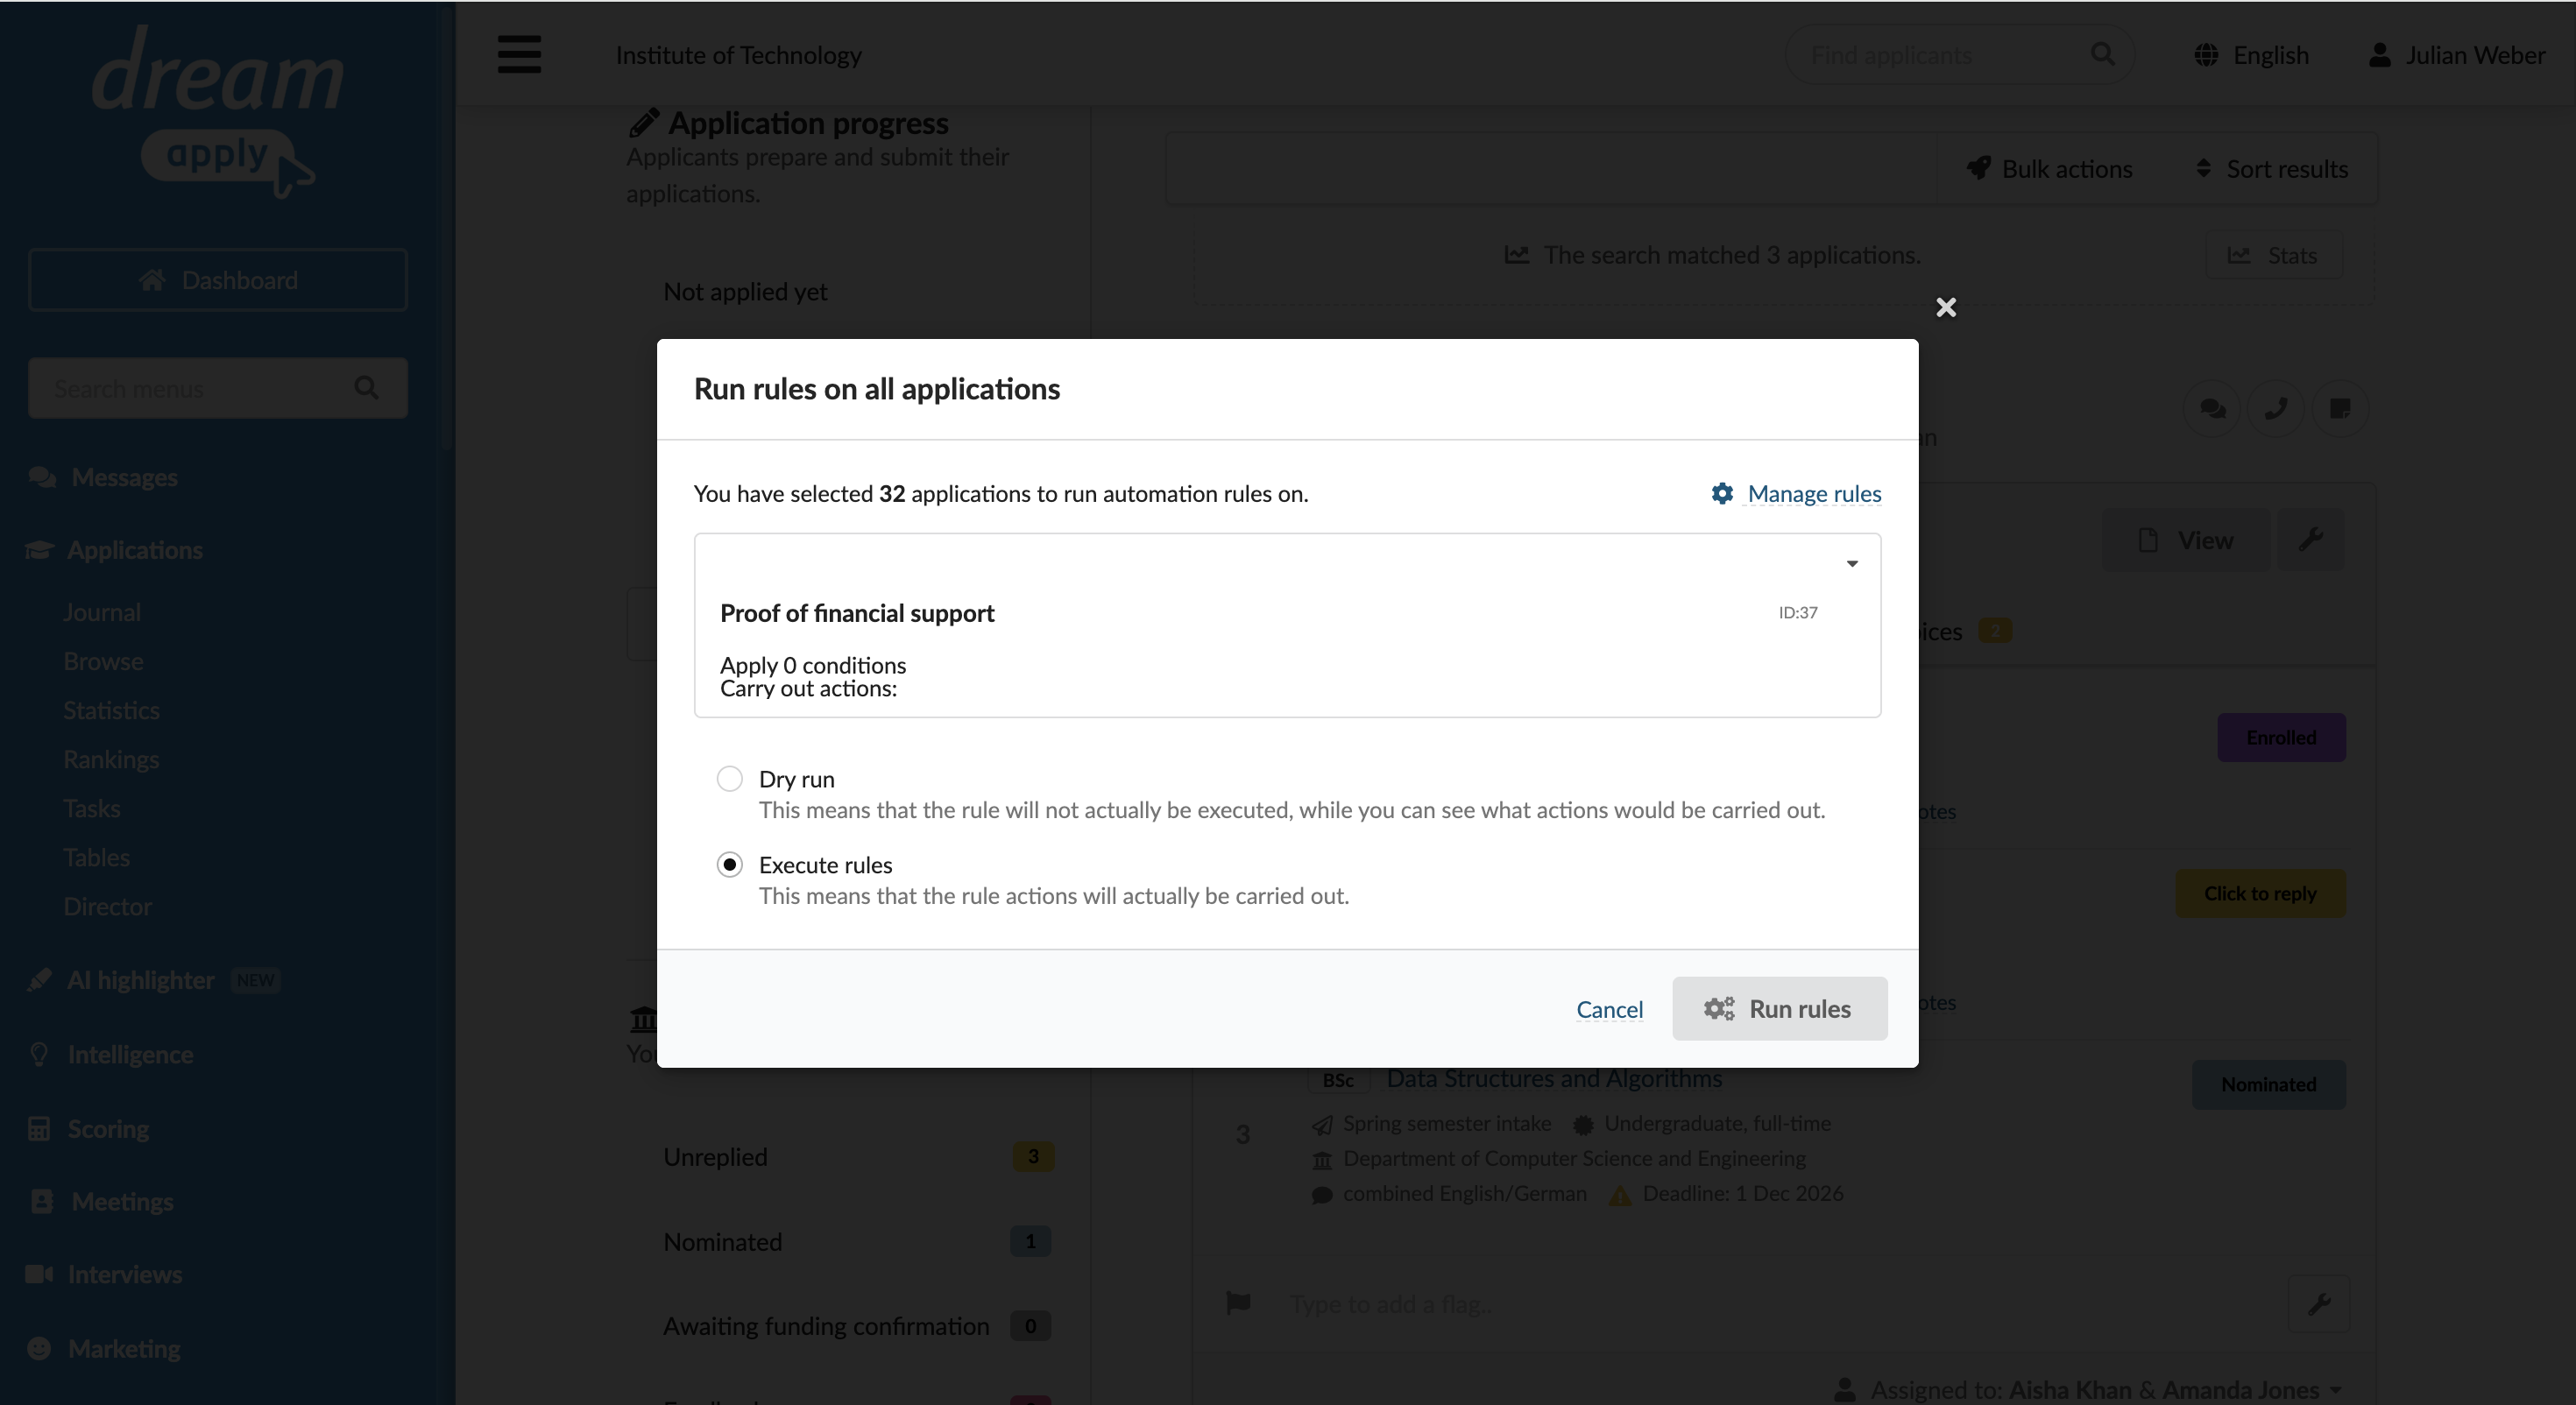Open the Sort results menu

pos(2271,168)
